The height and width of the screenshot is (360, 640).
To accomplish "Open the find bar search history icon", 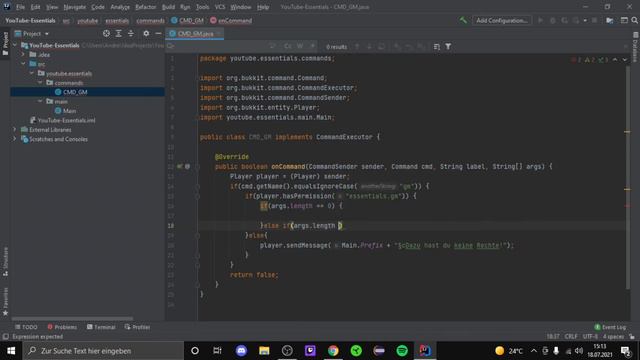I will (x=171, y=47).
